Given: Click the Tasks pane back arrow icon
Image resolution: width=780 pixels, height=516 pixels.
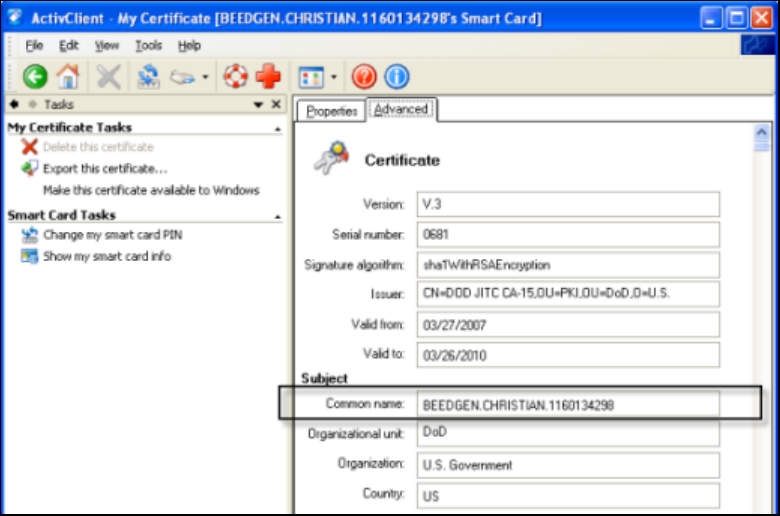Looking at the screenshot, I should (14, 104).
